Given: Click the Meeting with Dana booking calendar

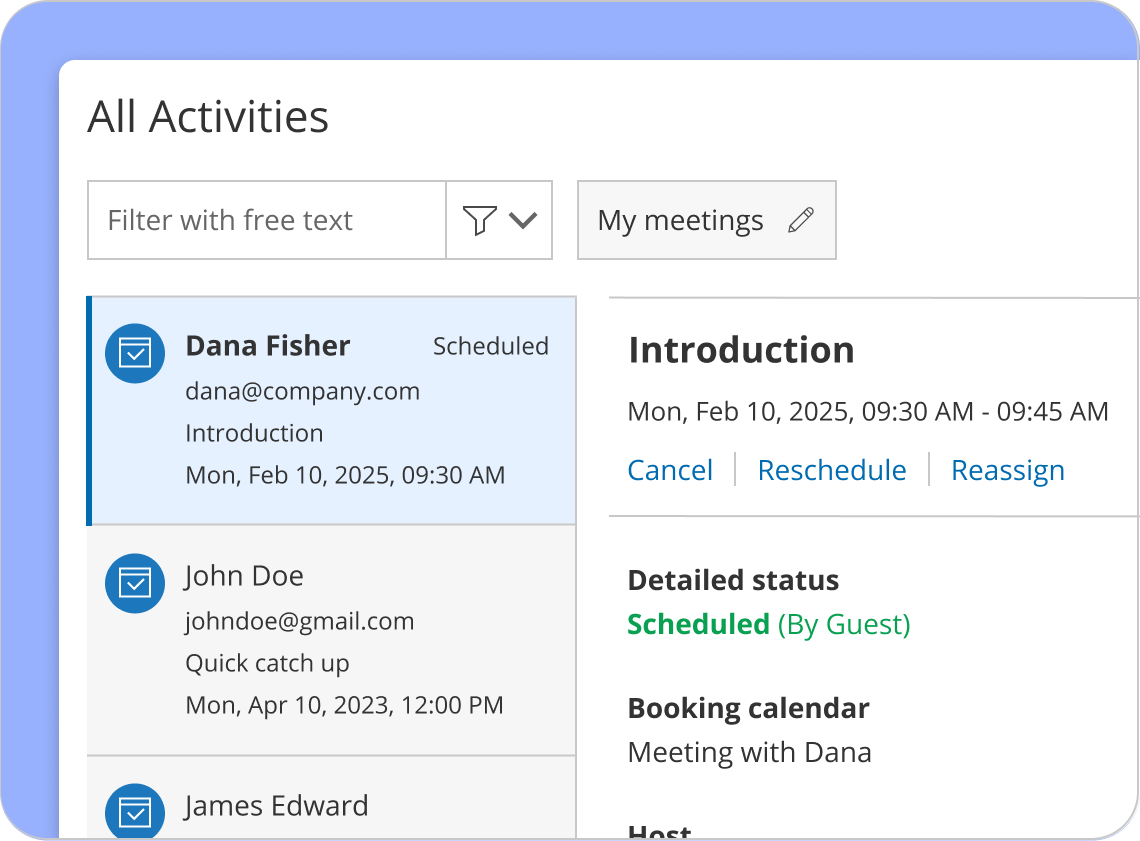Looking at the screenshot, I should tap(750, 752).
